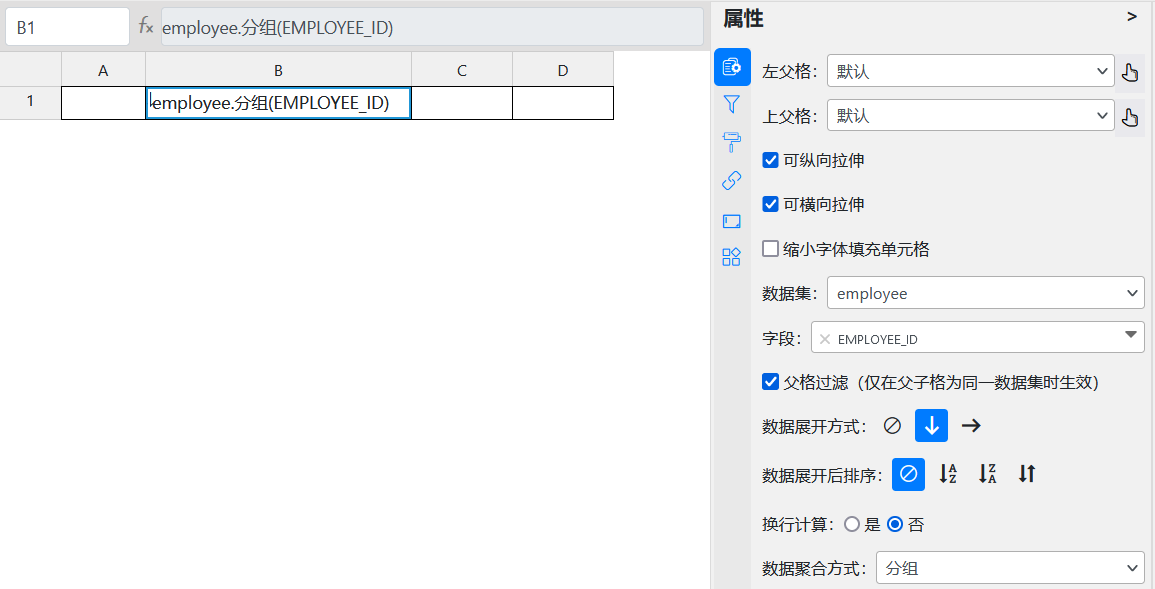This screenshot has height=589, width=1155.
Task: Select row 1 header
Action: pos(30,103)
